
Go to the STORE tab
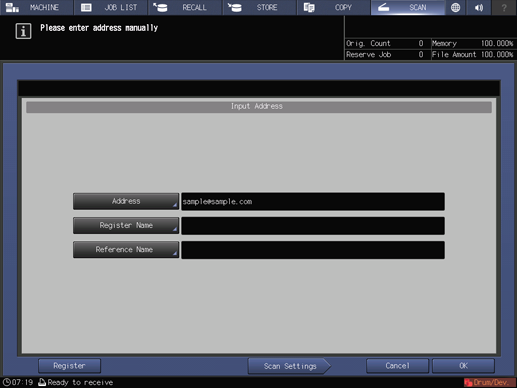coord(259,7)
